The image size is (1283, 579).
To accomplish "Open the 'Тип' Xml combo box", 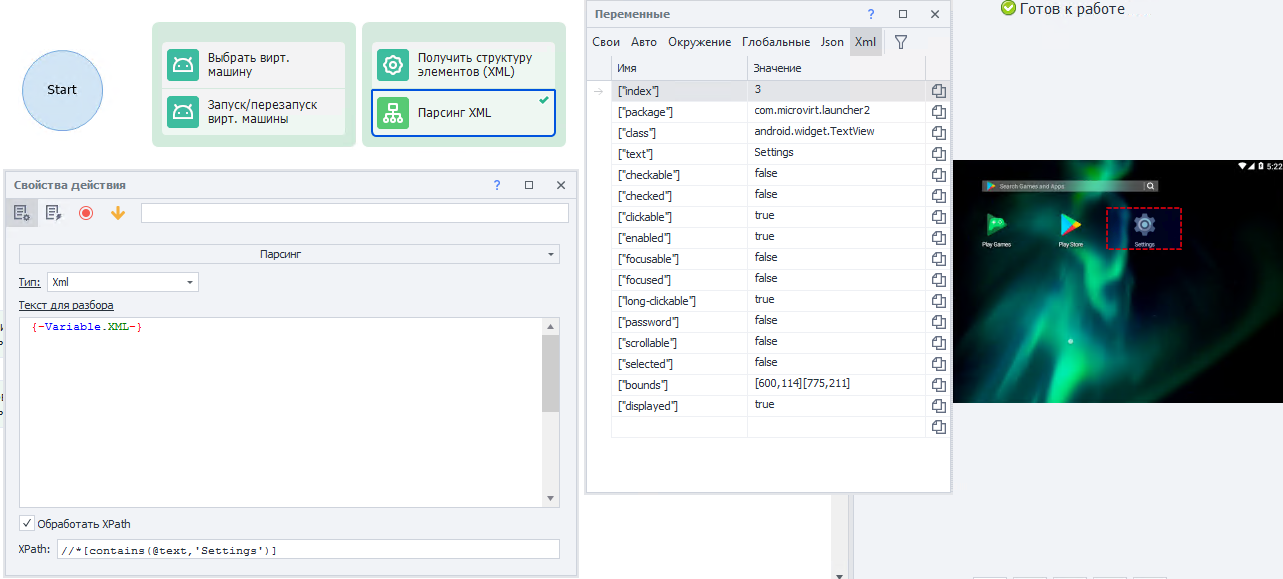I will [123, 282].
